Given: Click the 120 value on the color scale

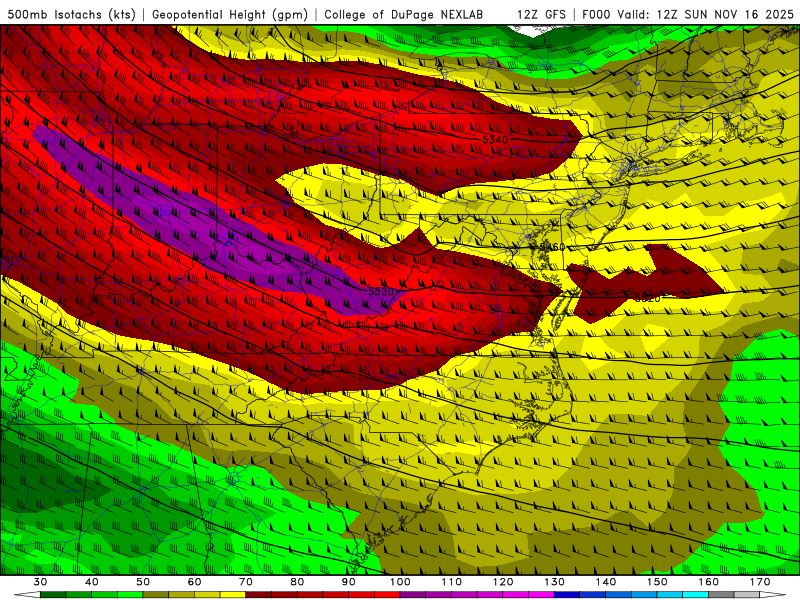Looking at the screenshot, I should [x=503, y=582].
